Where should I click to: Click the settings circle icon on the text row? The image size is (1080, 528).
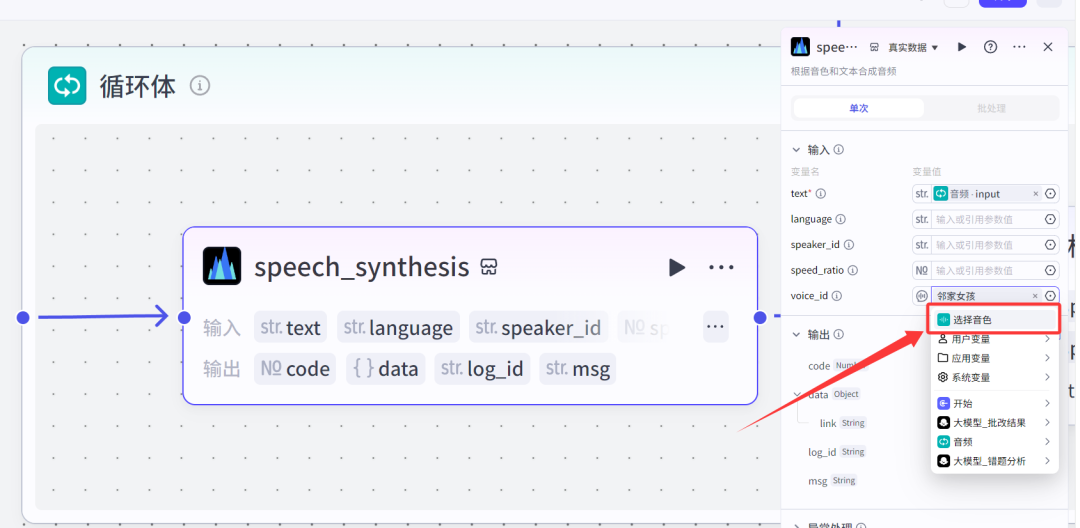(x=1050, y=194)
